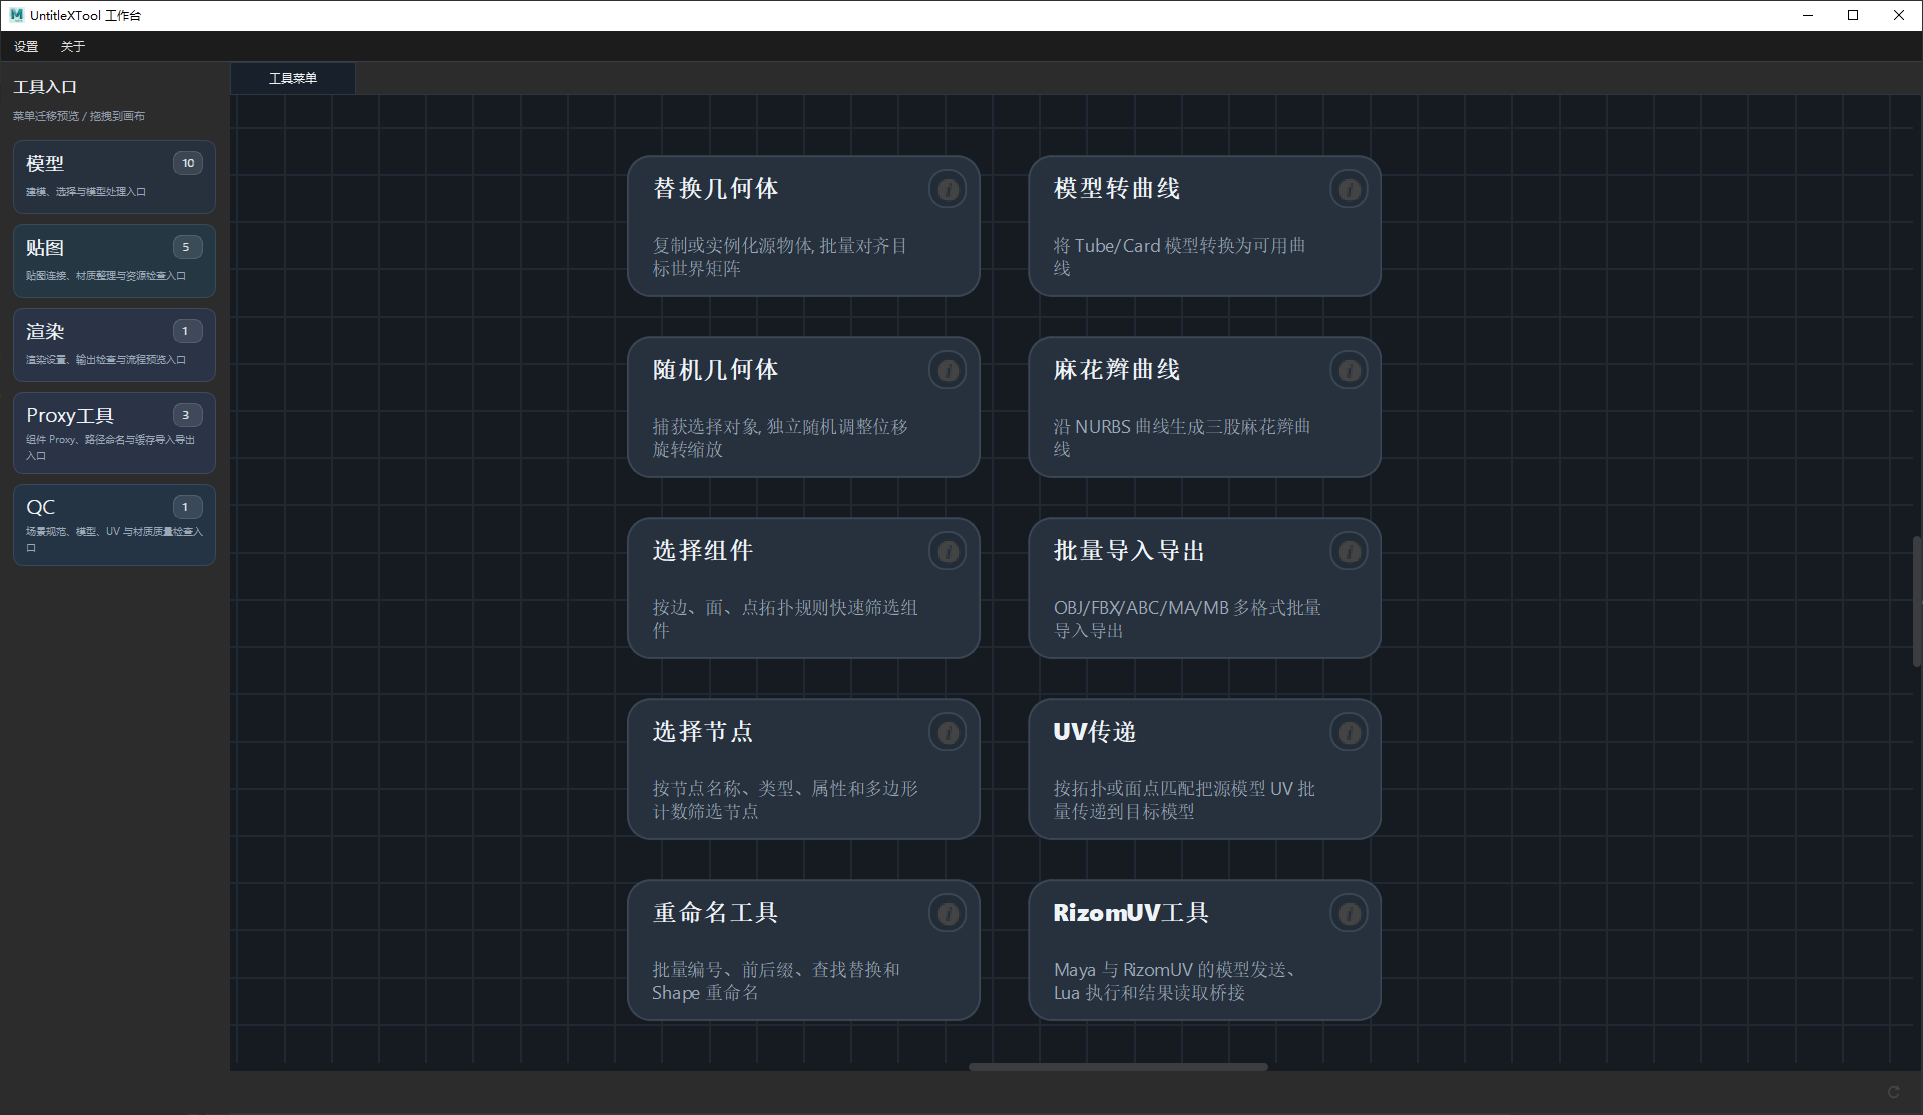Image resolution: width=1923 pixels, height=1115 pixels.
Task: Open the 关于 menu
Action: 73,47
